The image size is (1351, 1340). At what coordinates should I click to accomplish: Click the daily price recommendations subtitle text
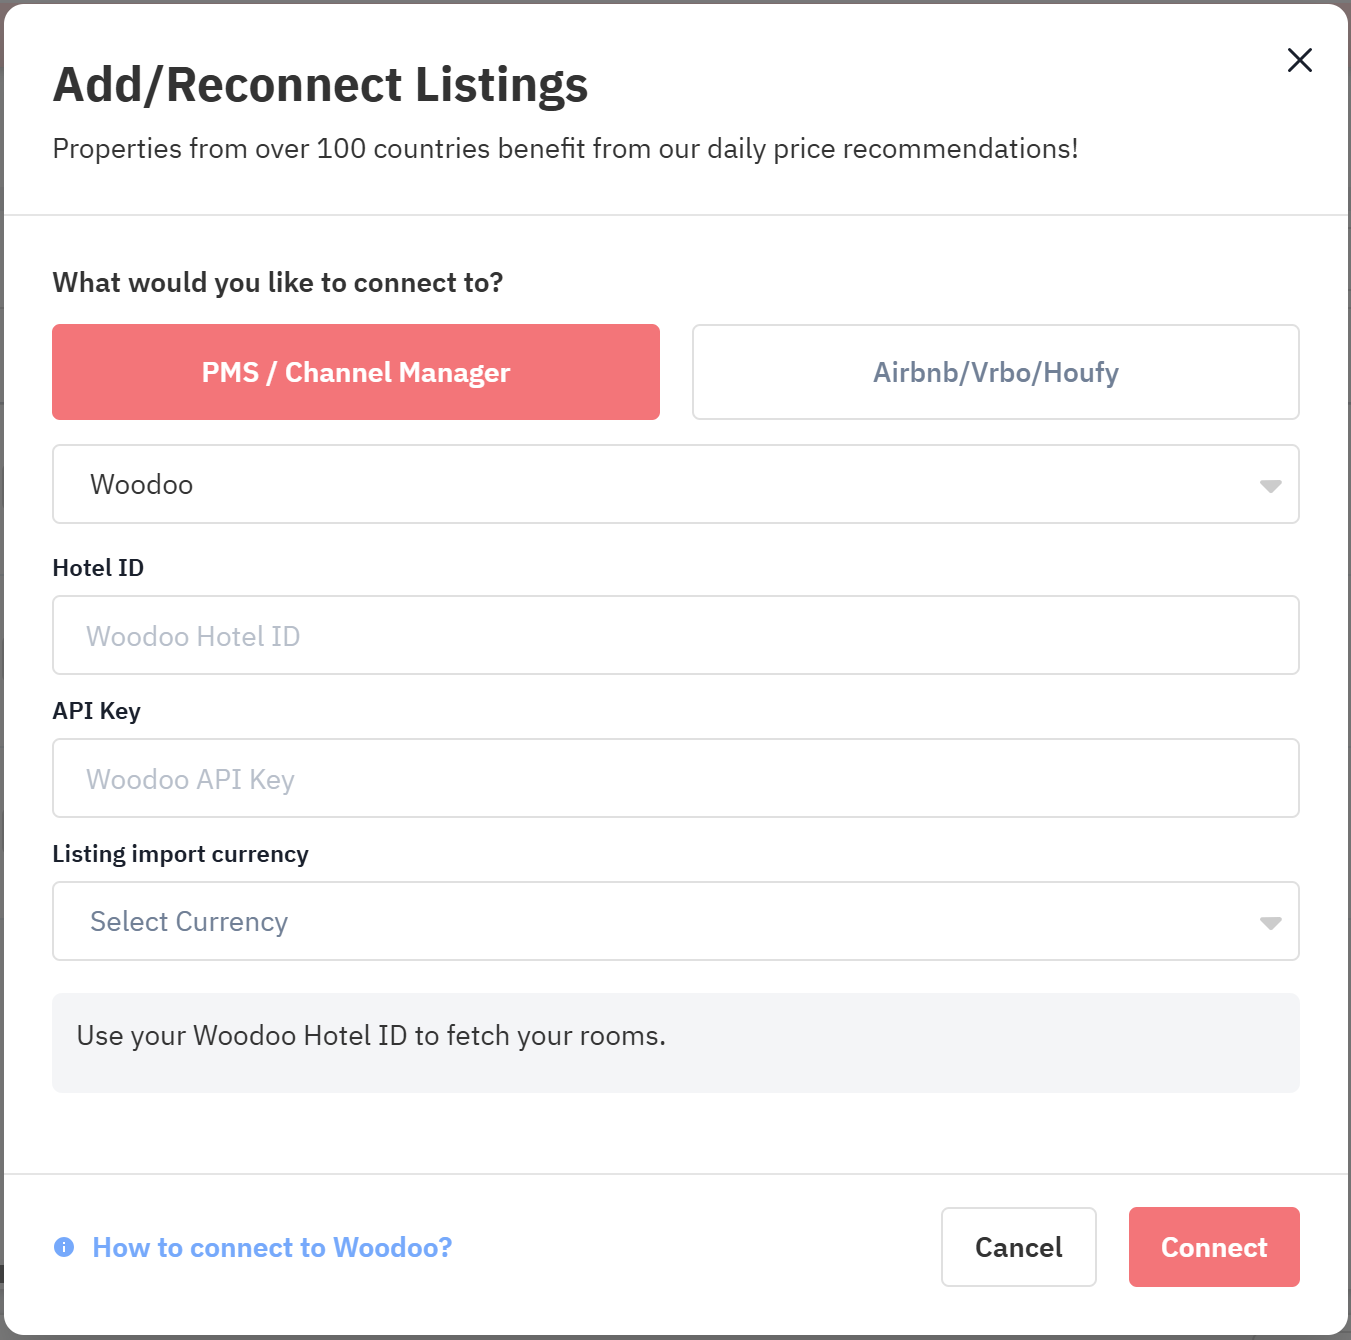point(565,148)
